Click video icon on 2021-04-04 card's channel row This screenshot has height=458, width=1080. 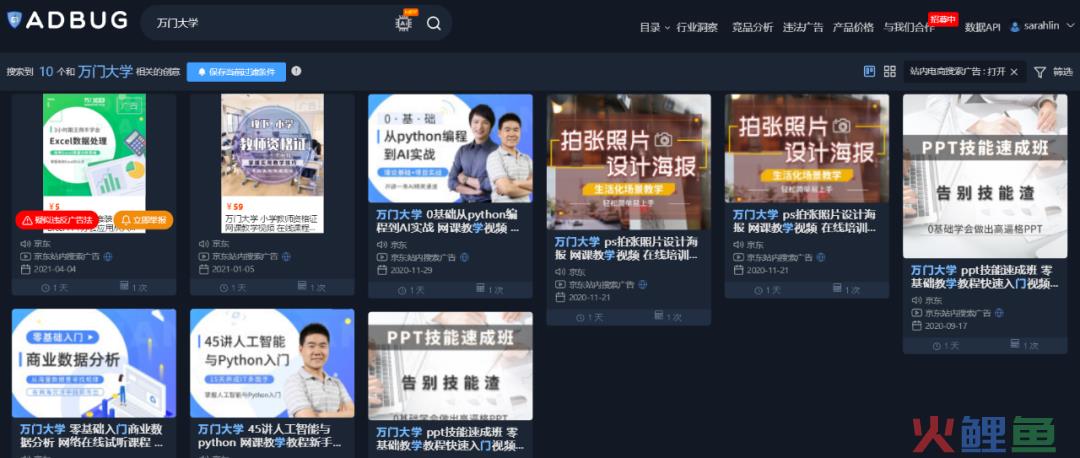(25, 256)
